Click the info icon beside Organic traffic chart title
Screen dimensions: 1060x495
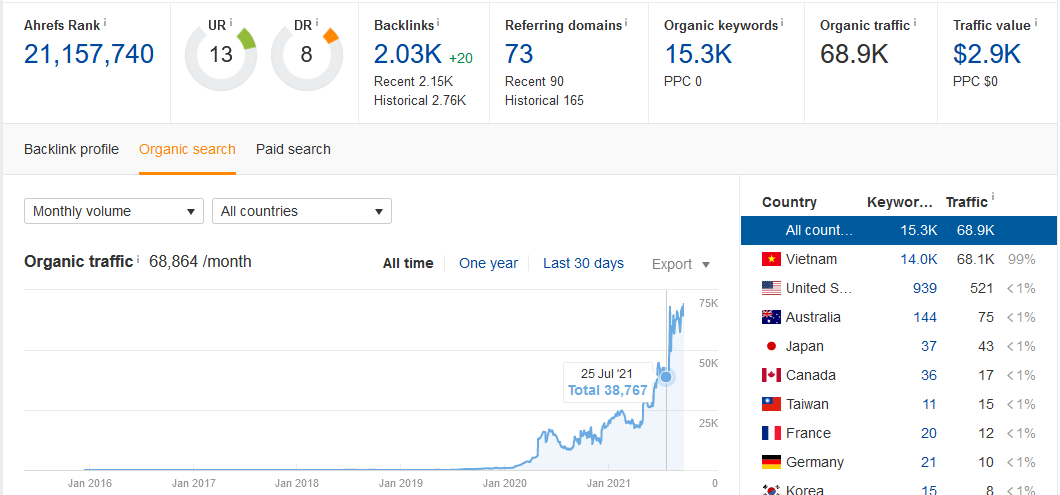click(138, 259)
